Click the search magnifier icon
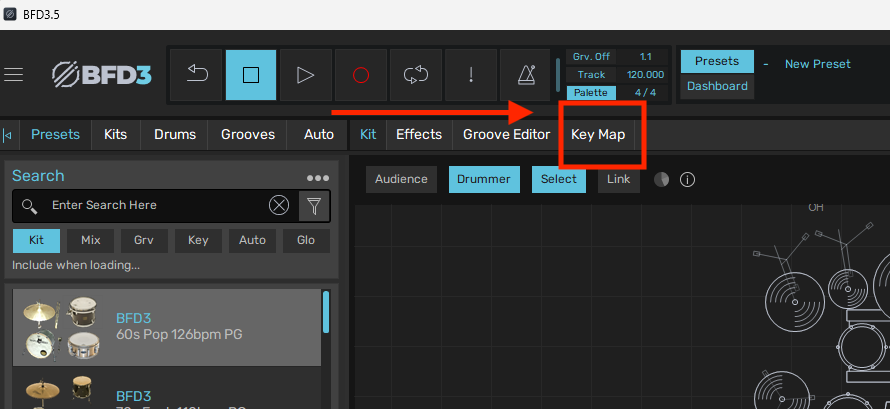 30,205
